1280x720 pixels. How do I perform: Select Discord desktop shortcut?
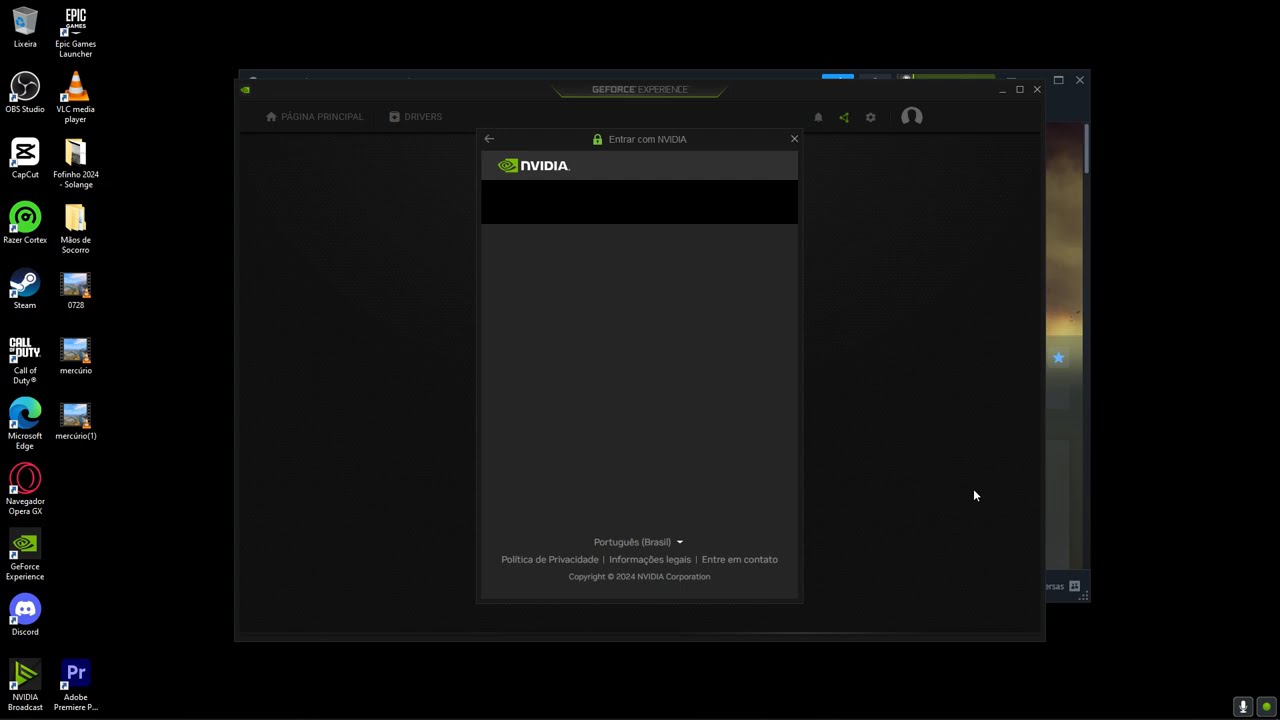coord(25,615)
